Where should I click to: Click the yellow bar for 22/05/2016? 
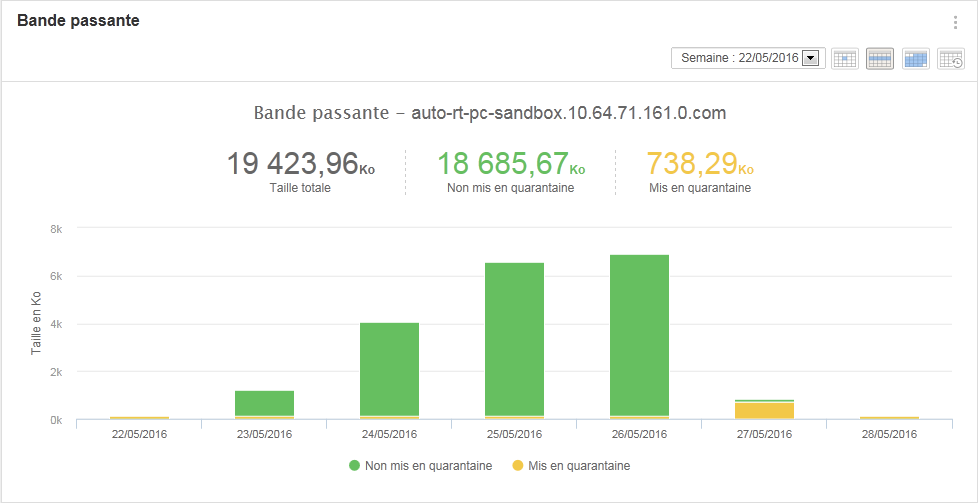point(139,418)
